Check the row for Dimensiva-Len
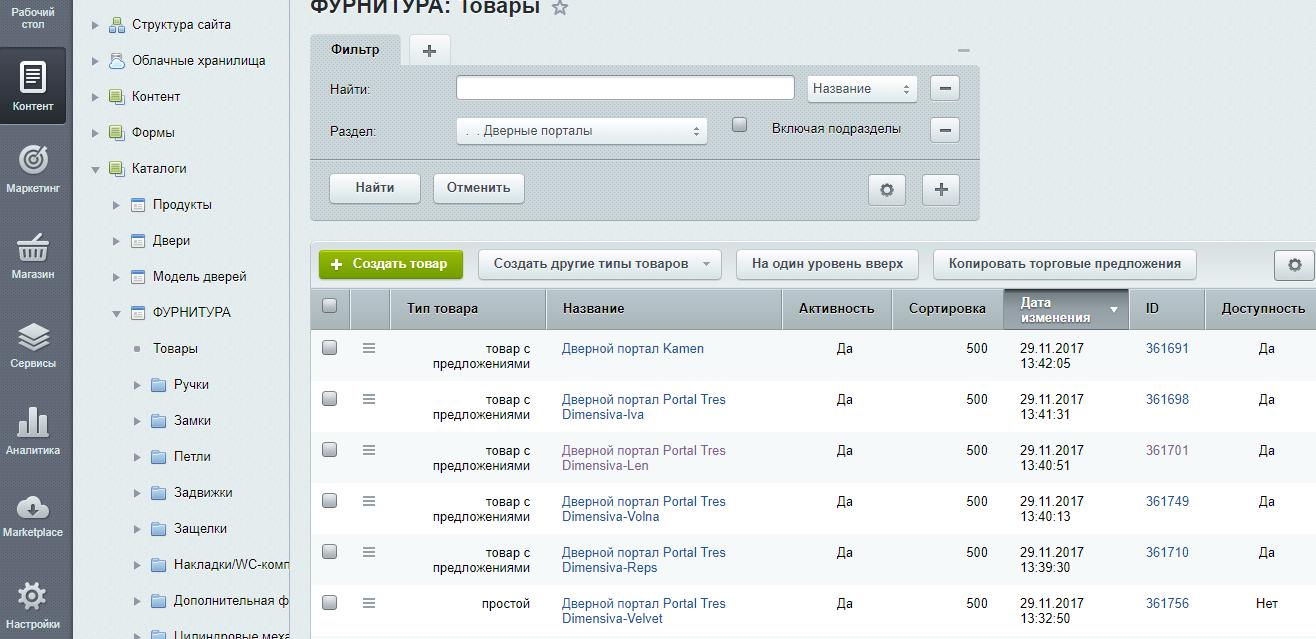The height and width of the screenshot is (639, 1316). point(329,450)
